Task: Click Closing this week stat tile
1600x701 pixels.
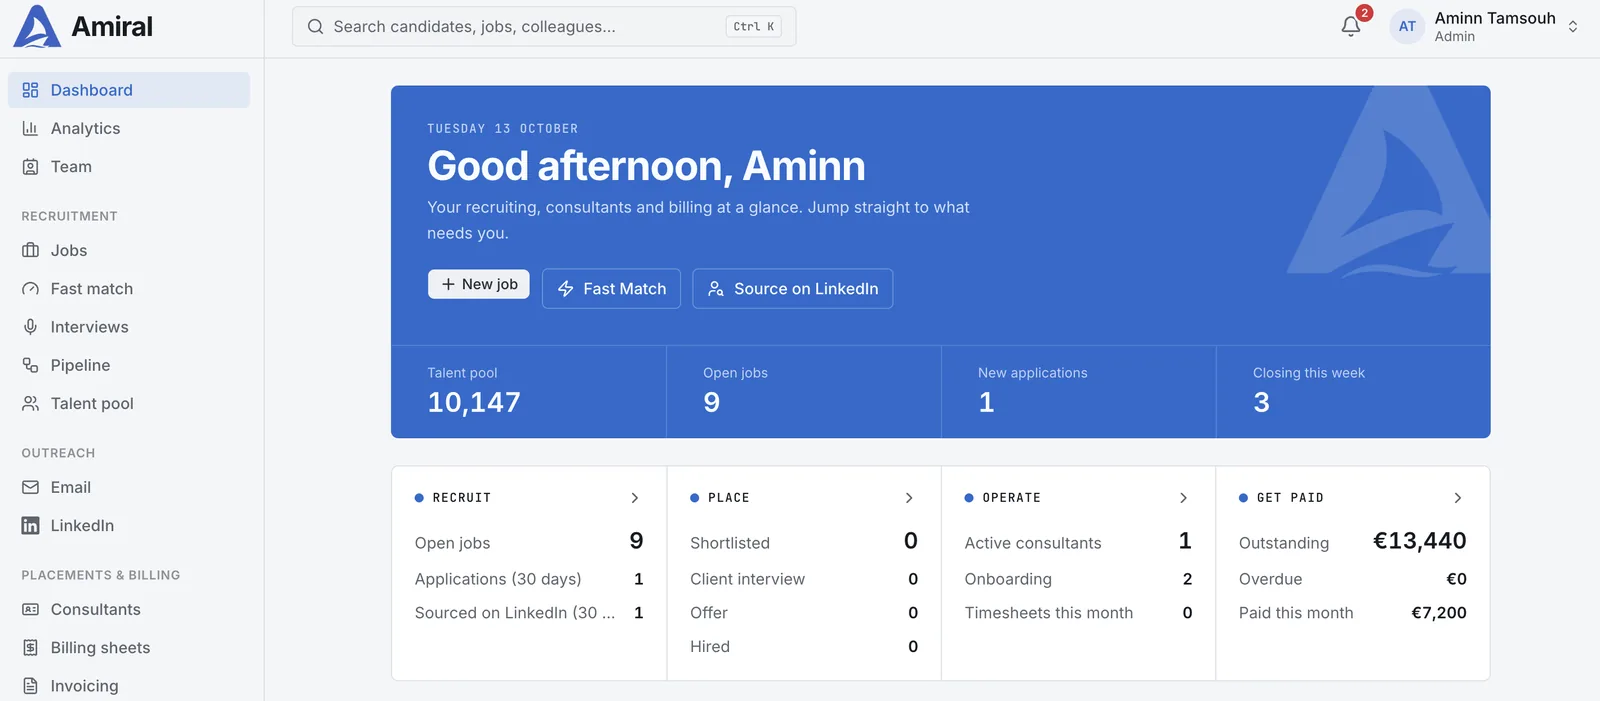Action: click(x=1354, y=391)
